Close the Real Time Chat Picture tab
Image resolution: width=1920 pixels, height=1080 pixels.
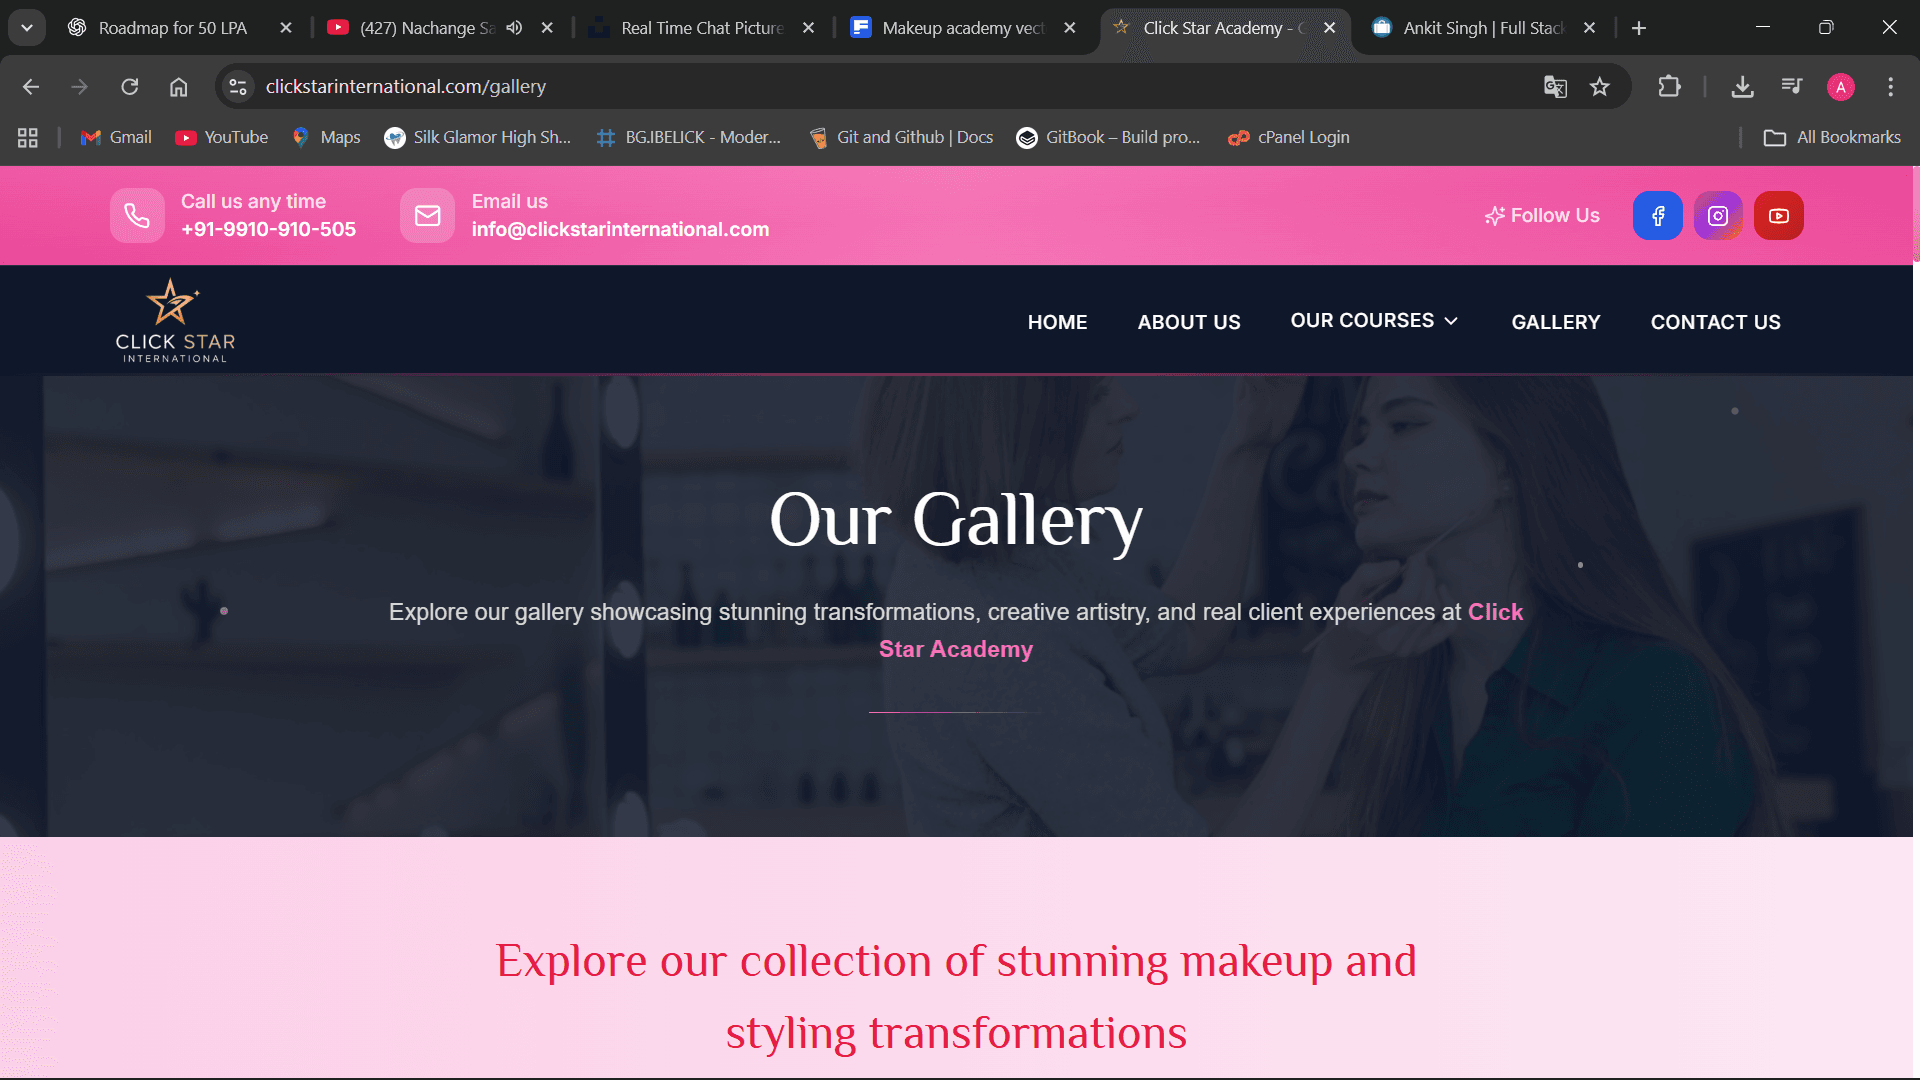tap(808, 28)
